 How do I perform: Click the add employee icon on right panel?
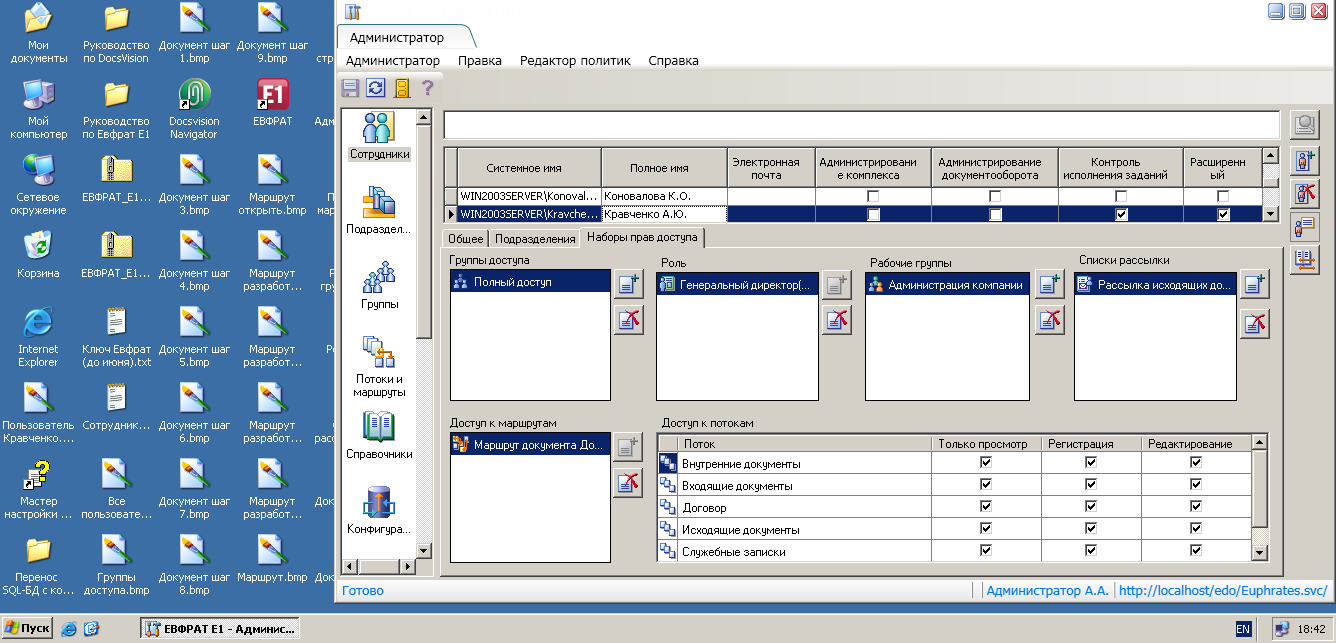tap(1304, 159)
